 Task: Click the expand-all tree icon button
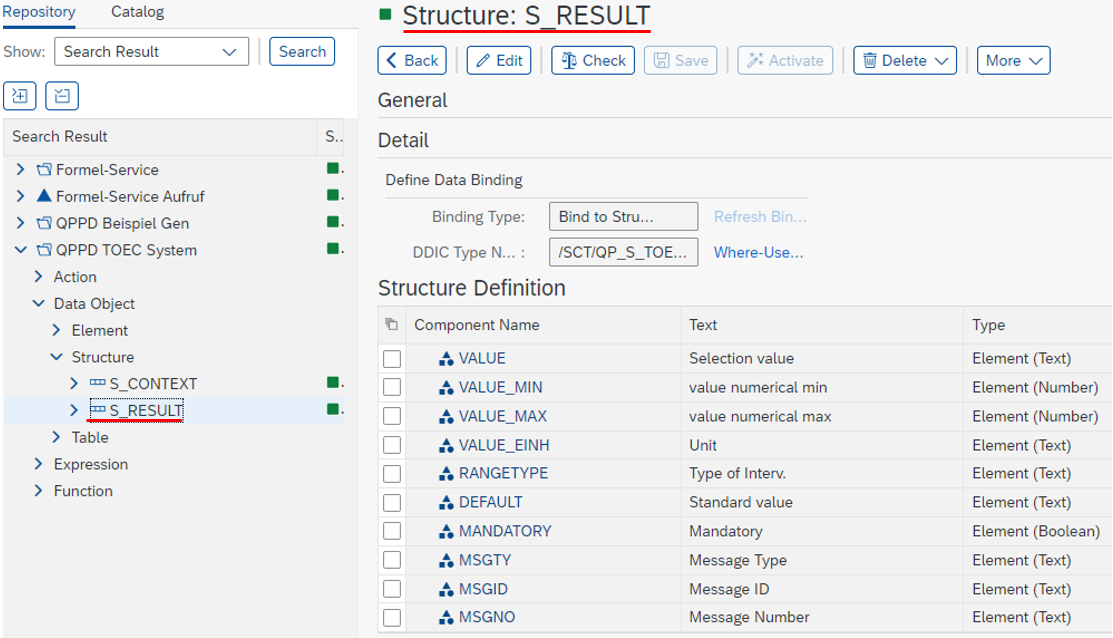tap(21, 96)
